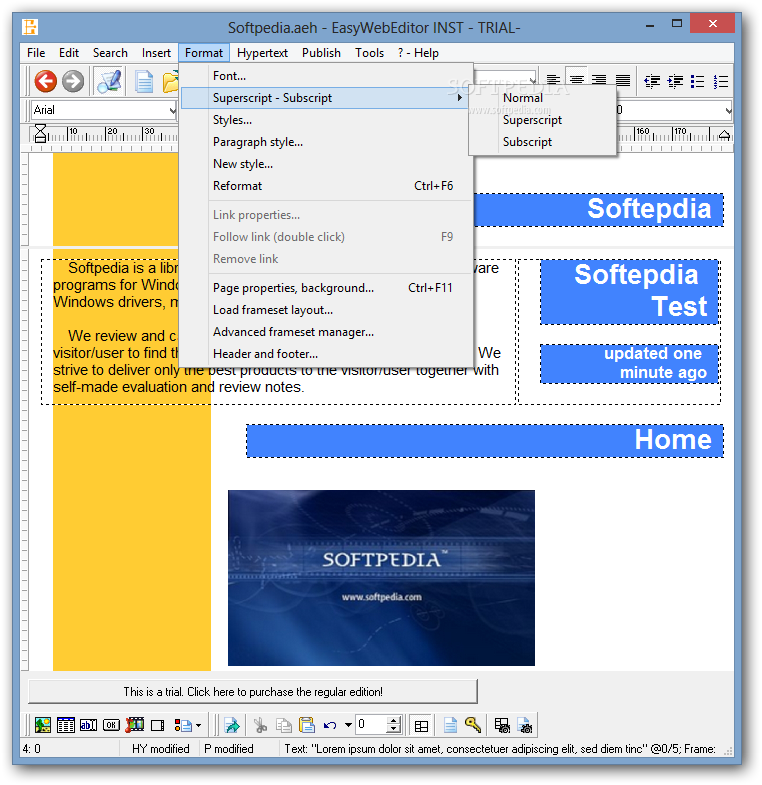This screenshot has width=762, height=785.
Task: Select Superscript in the submenu
Action: point(542,120)
